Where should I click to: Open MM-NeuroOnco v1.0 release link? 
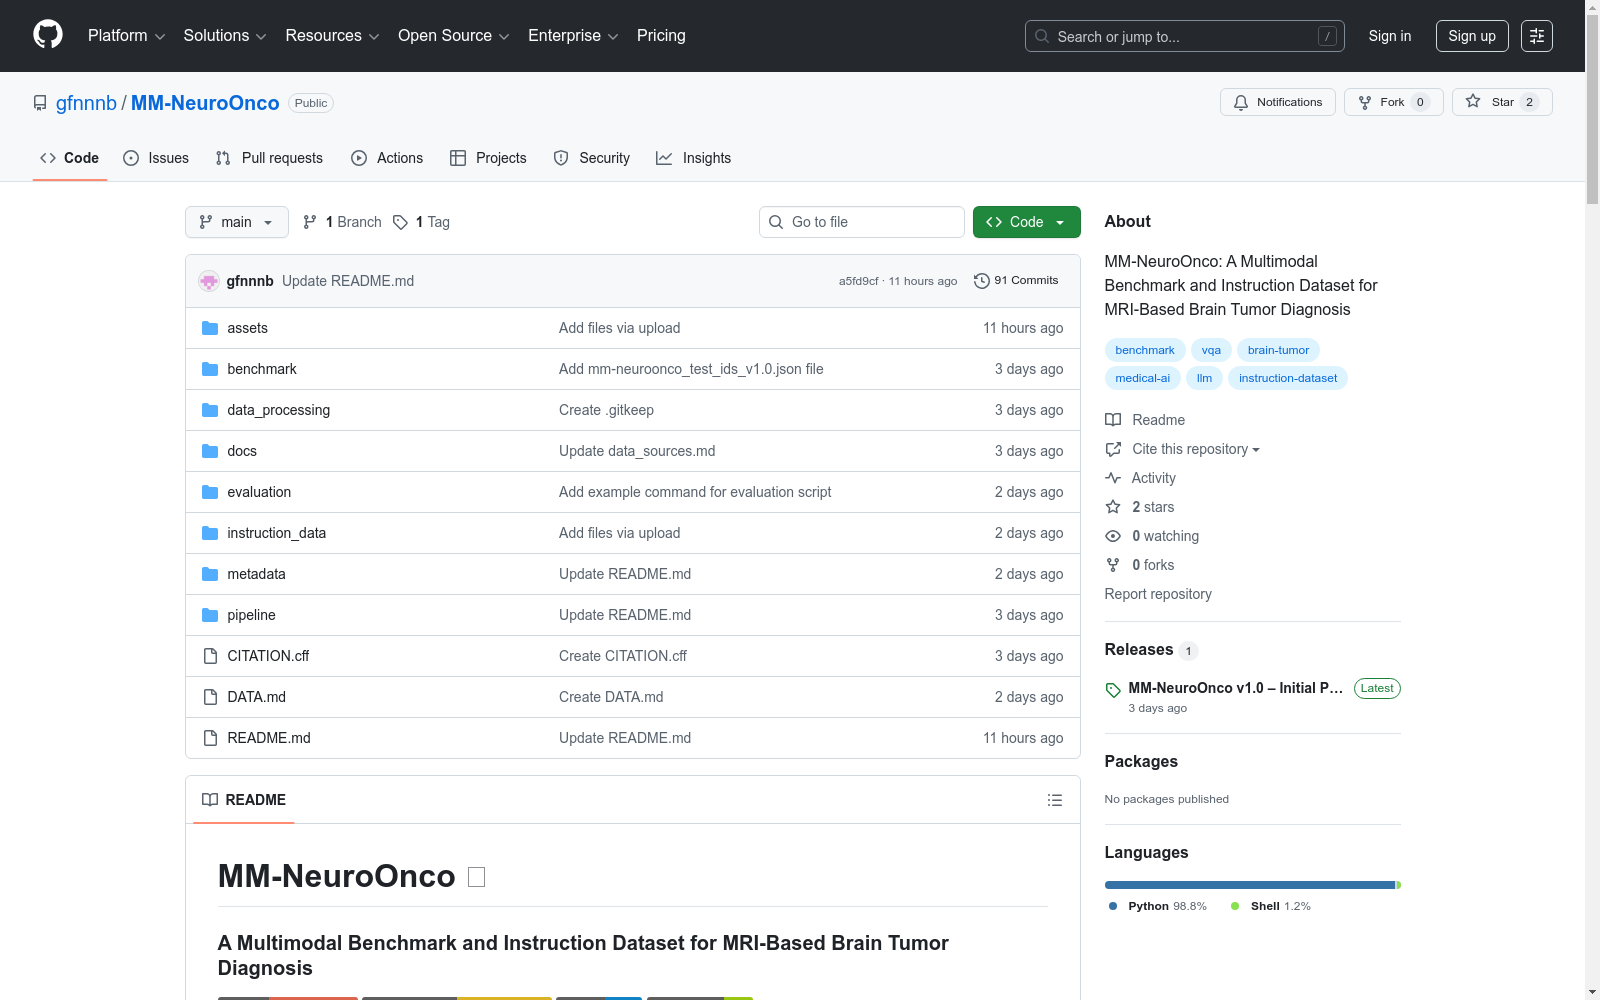[1236, 688]
